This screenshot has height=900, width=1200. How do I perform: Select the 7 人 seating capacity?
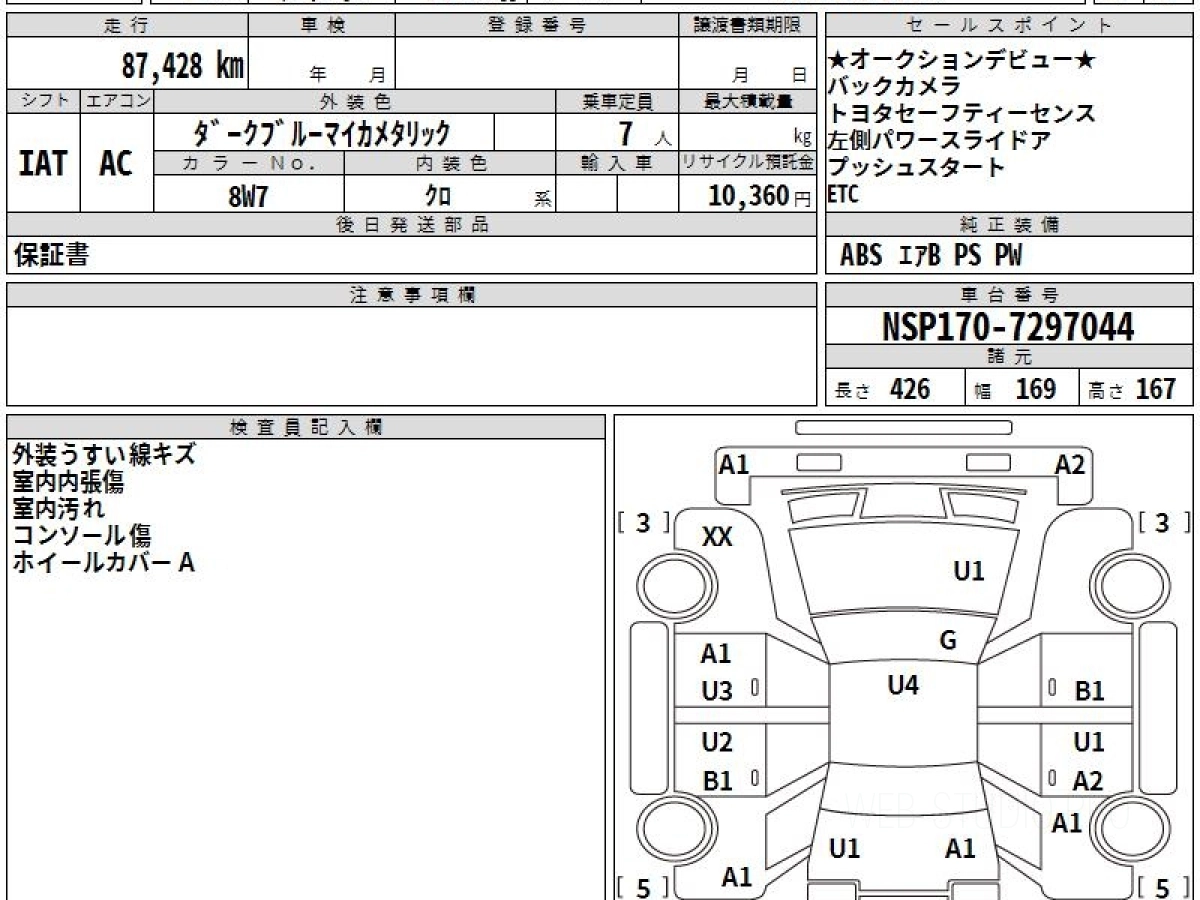click(644, 132)
